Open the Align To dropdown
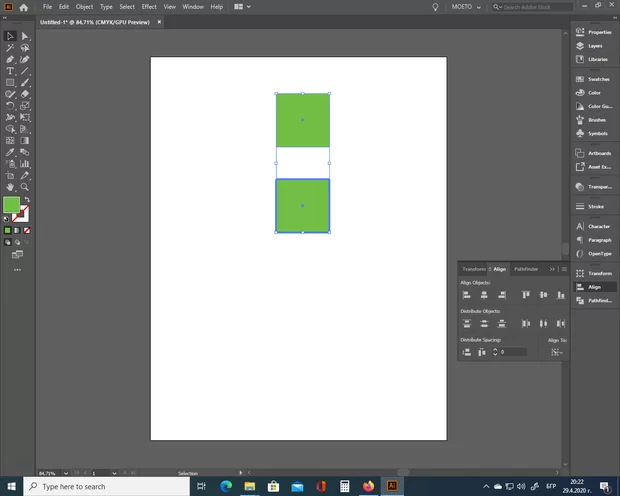This screenshot has width=620, height=496. [557, 352]
